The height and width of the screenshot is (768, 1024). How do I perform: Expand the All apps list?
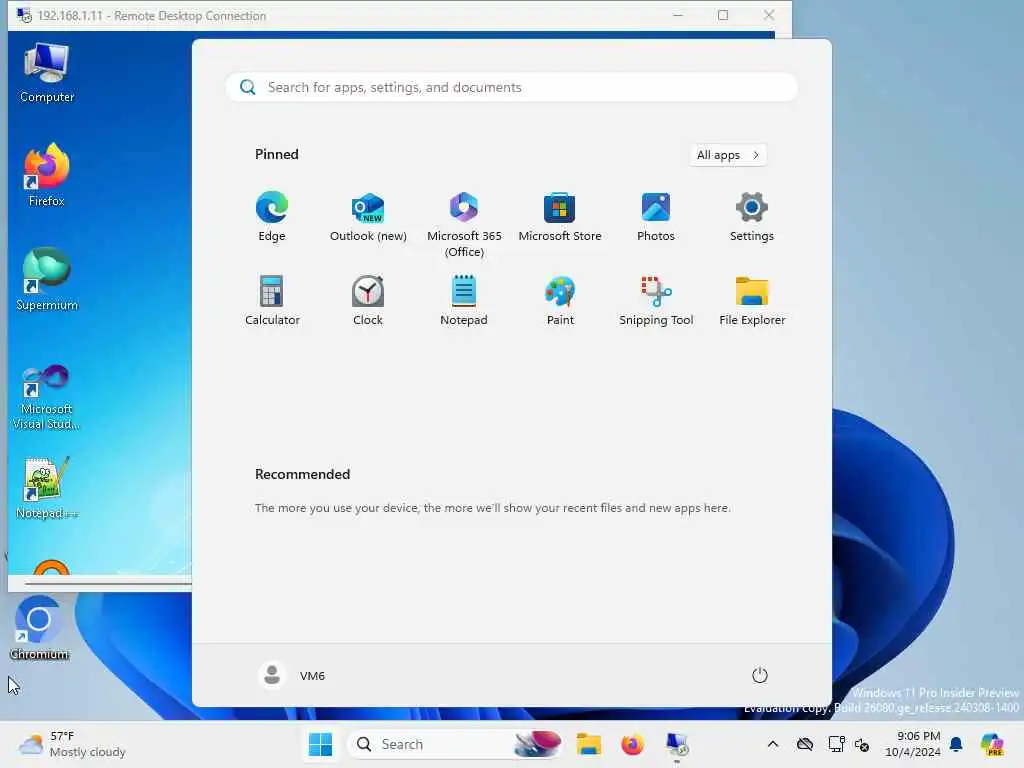pos(728,155)
